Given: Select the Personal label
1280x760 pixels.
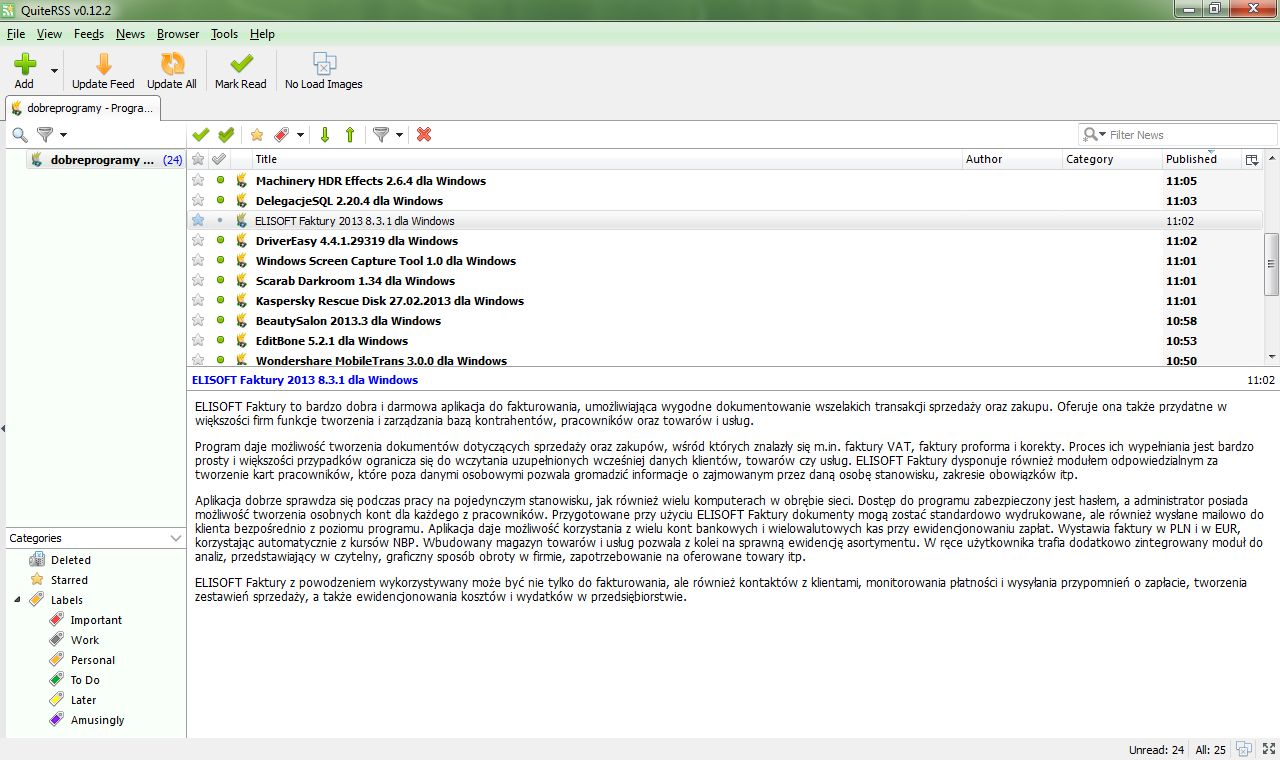Looking at the screenshot, I should click(93, 660).
